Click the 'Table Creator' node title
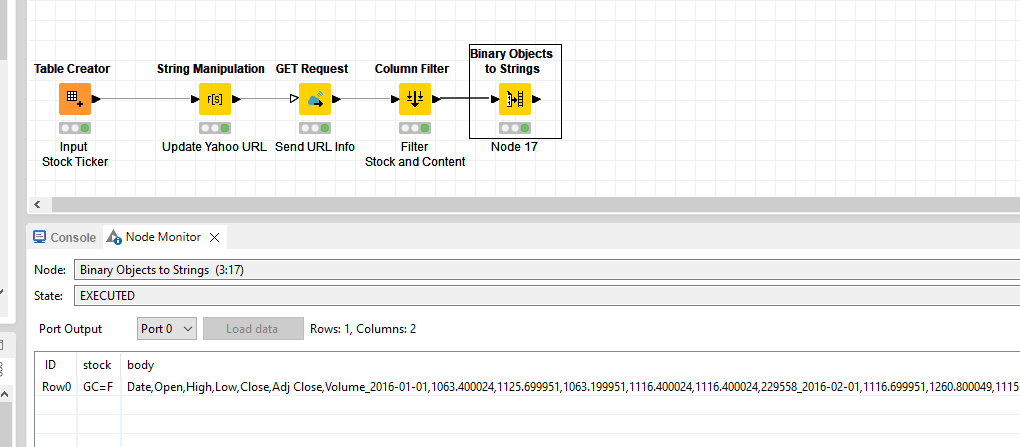This screenshot has height=447, width=1020. tap(72, 69)
